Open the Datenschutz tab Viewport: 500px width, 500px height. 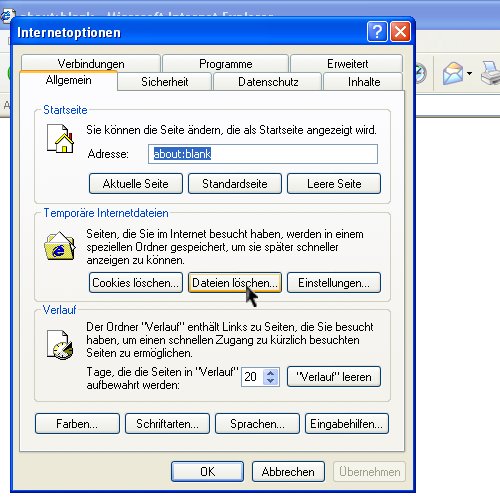(268, 82)
